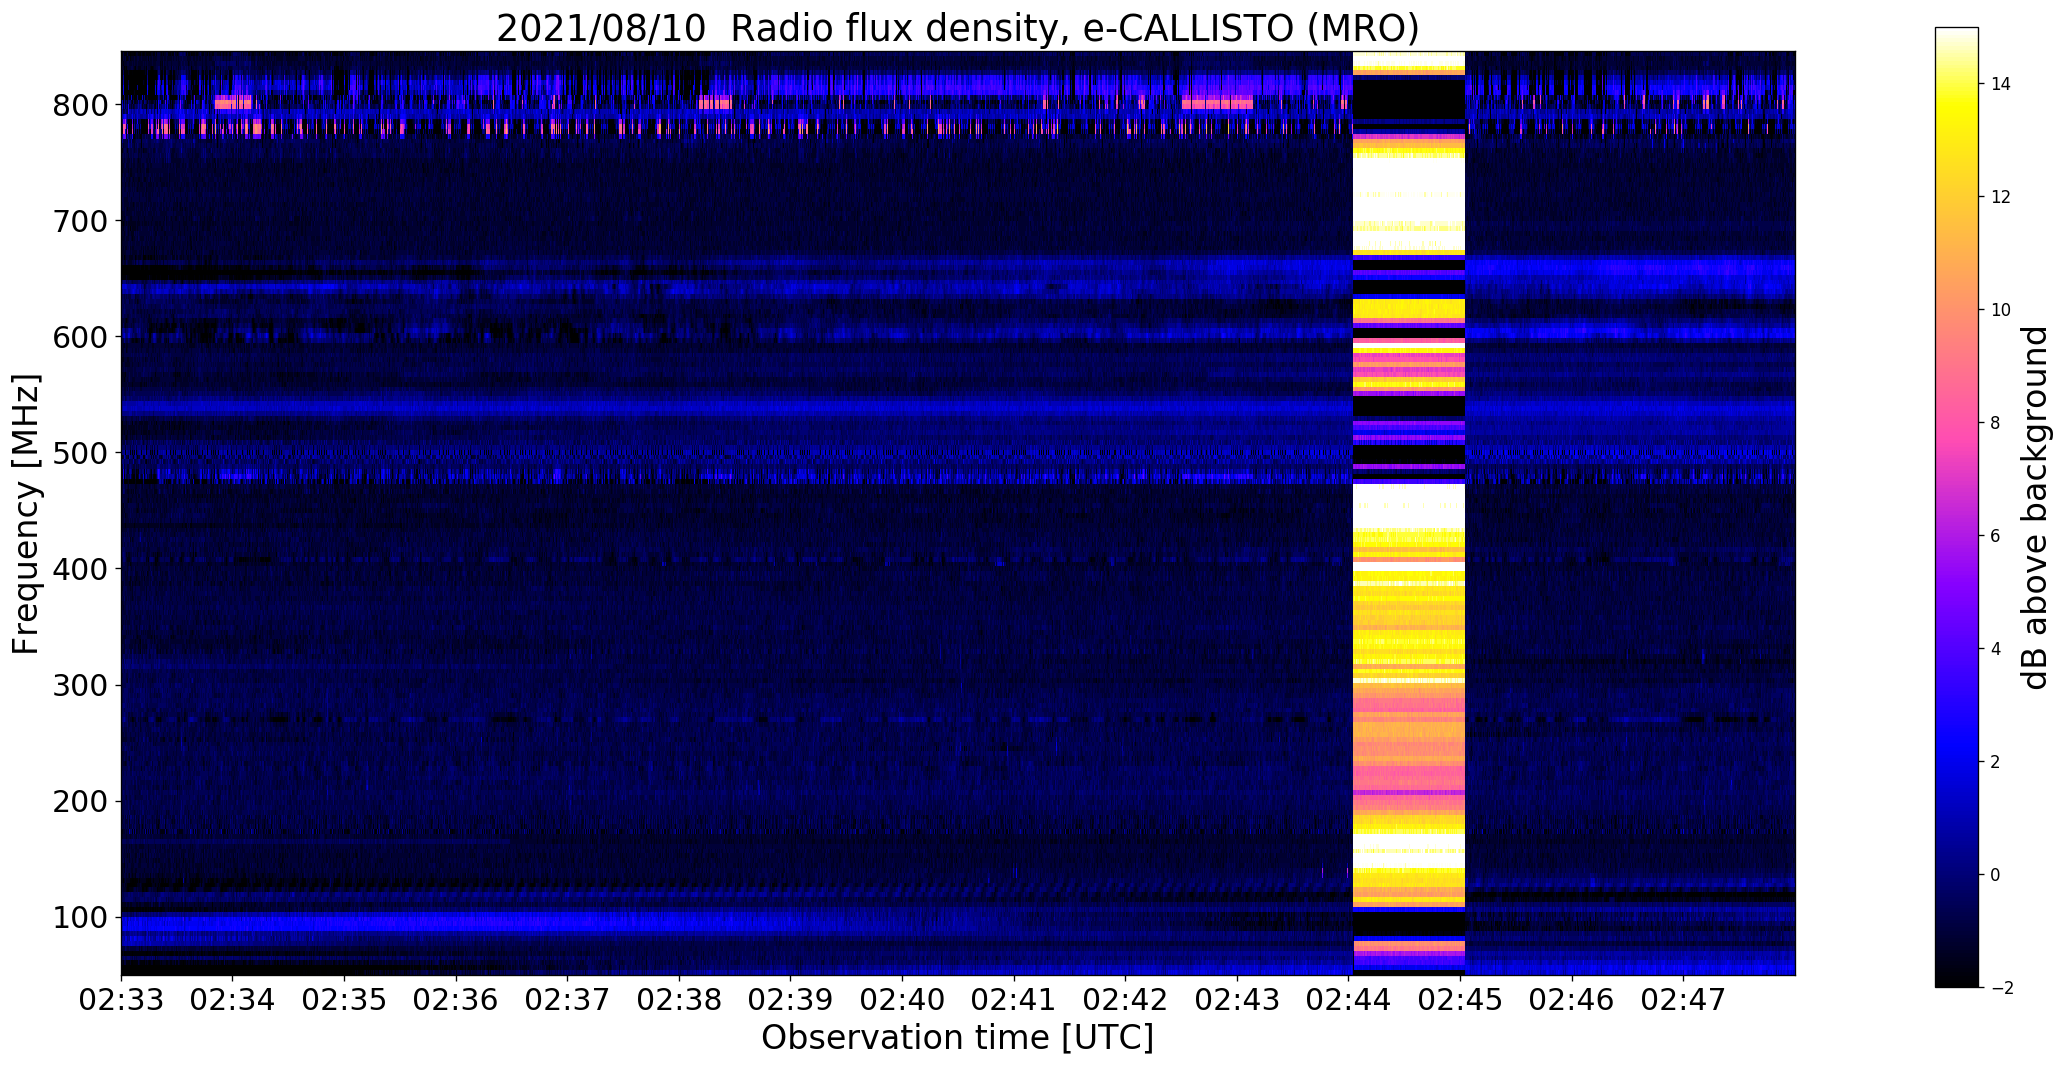The height and width of the screenshot is (1067, 2066).
Task: Click the colorbar tick label −2
Action: [x=2001, y=988]
